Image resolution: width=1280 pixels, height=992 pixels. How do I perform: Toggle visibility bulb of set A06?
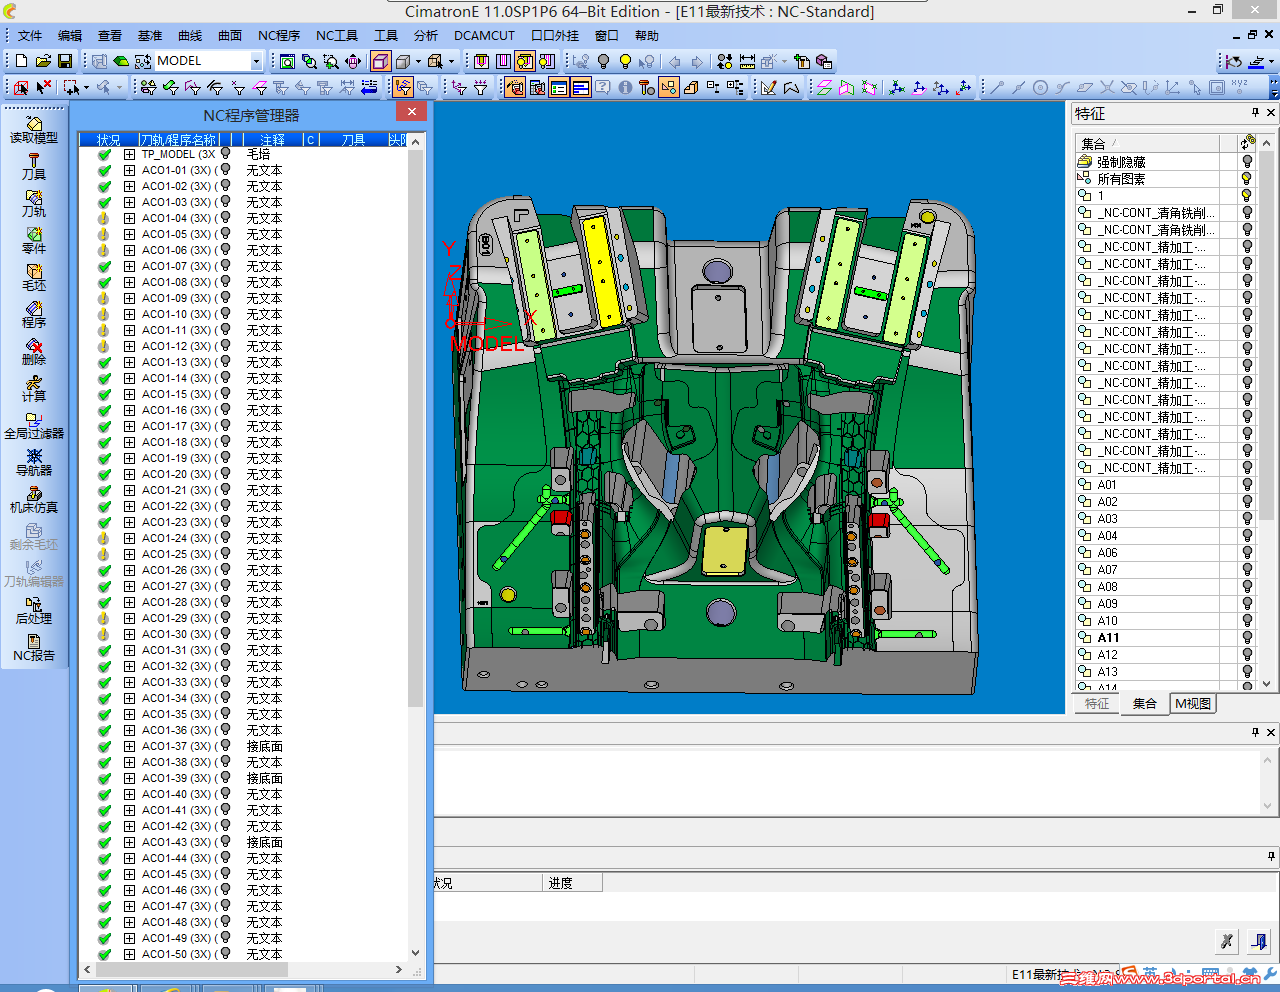[1247, 553]
